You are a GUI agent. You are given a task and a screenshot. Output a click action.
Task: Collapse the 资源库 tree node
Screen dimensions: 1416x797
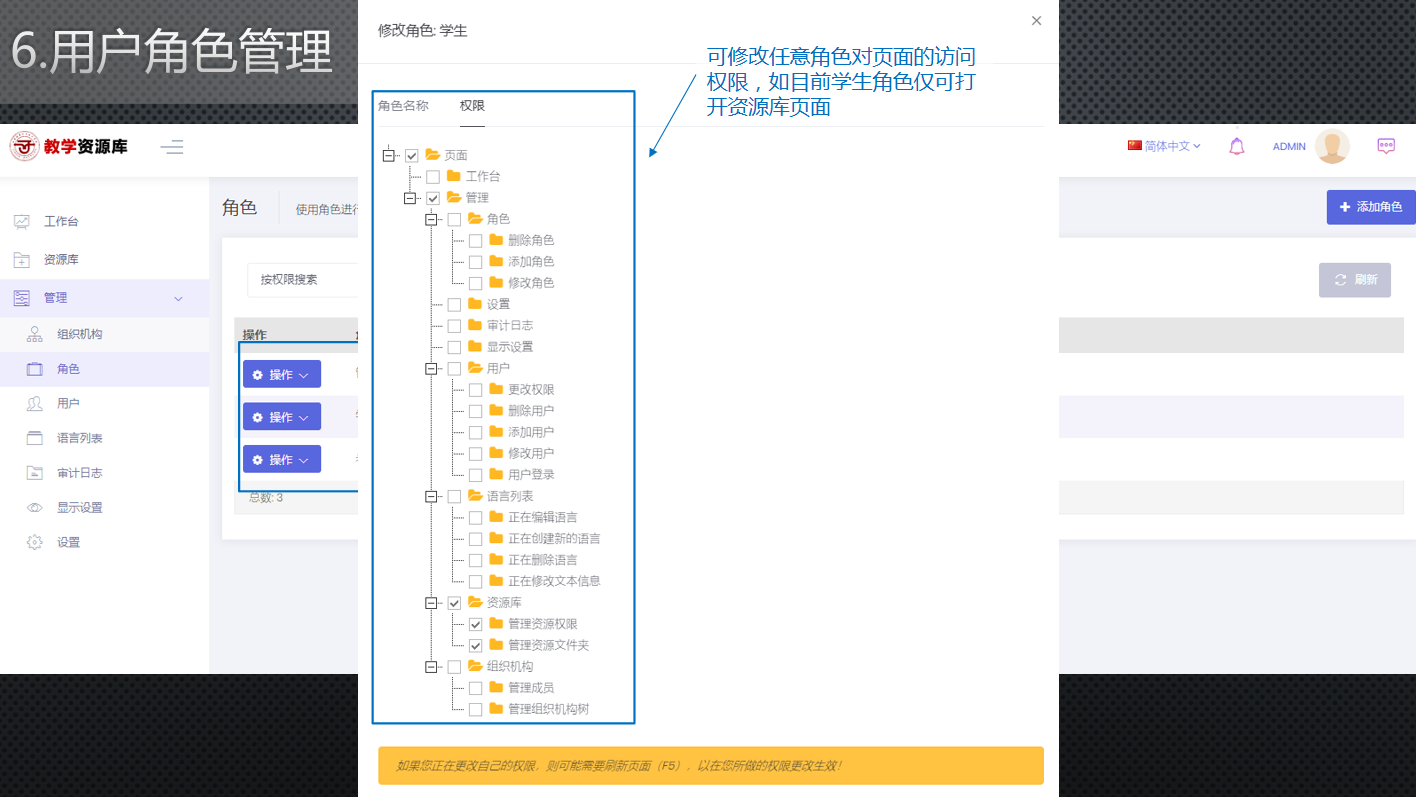tap(431, 602)
